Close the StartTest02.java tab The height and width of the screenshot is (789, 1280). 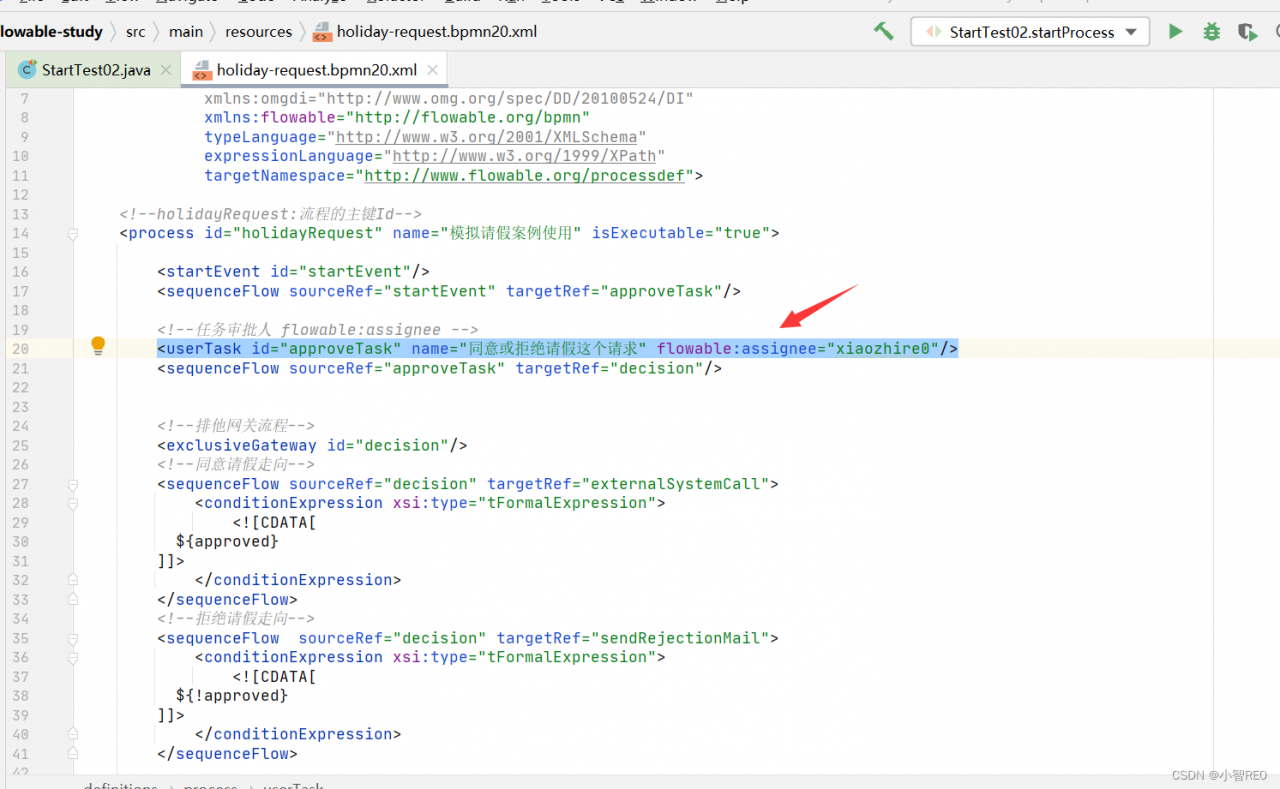click(166, 70)
